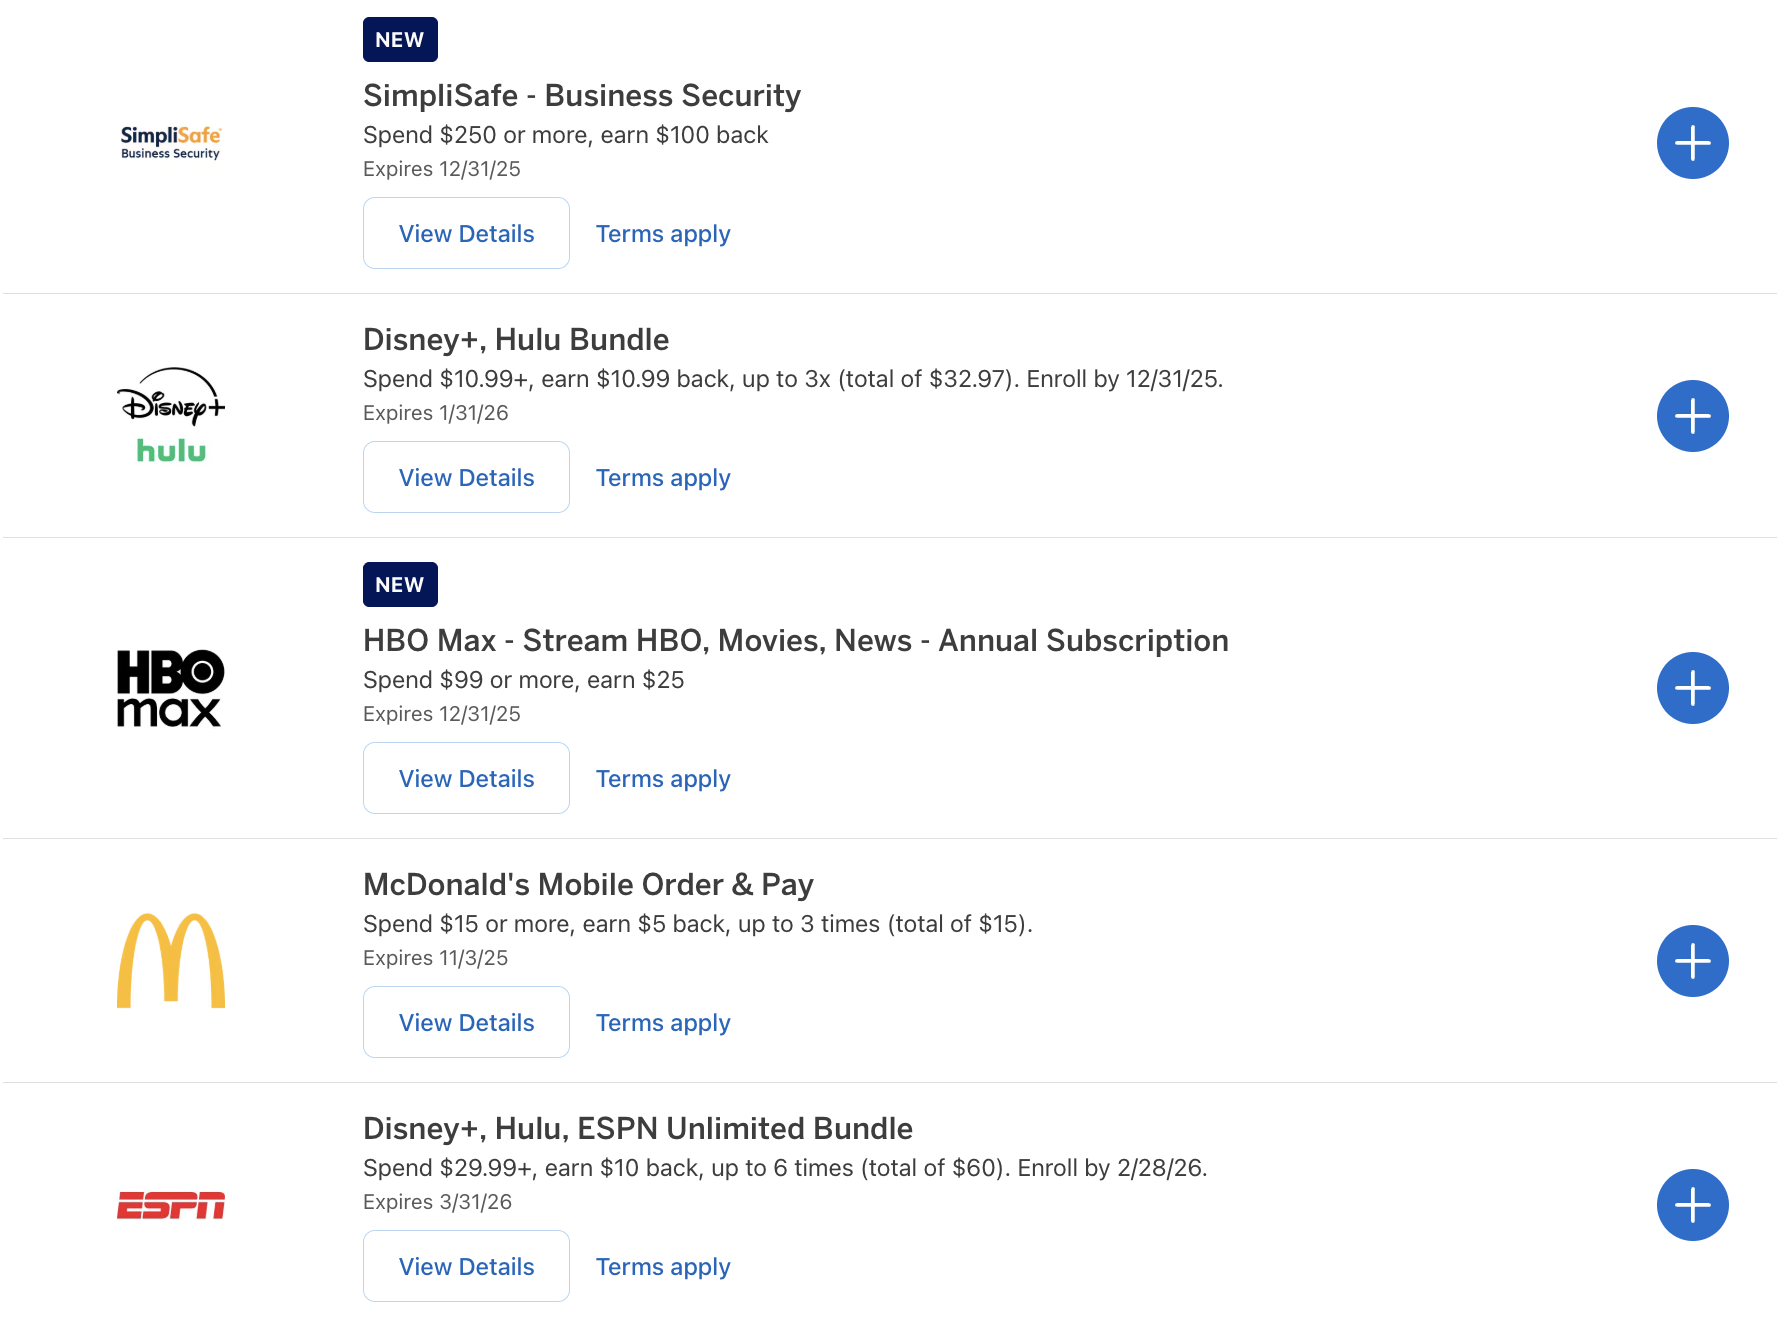Click HBO Max's 'Expires 12/31/25' text
Screen dimensions: 1784x1324
[x=442, y=714]
